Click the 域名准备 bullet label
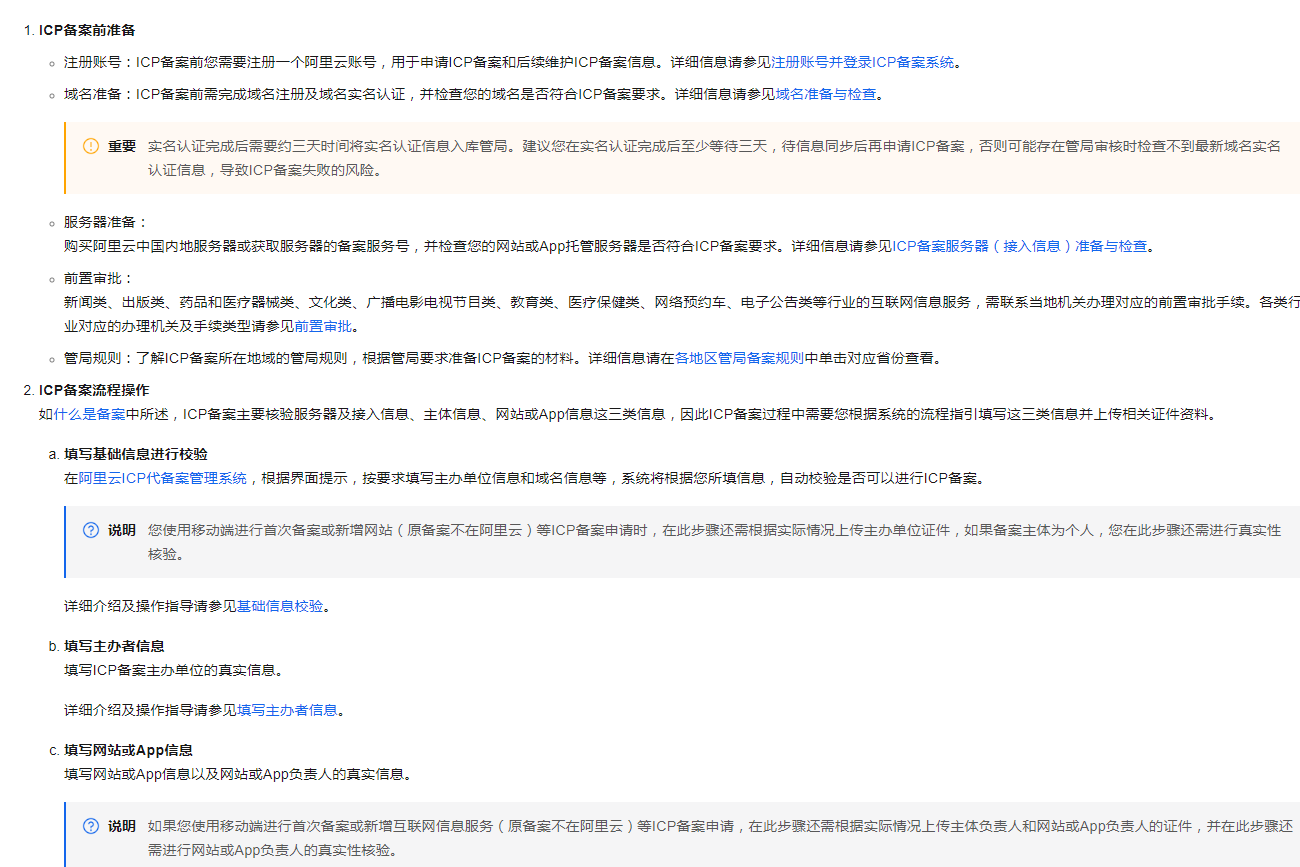 coord(93,95)
